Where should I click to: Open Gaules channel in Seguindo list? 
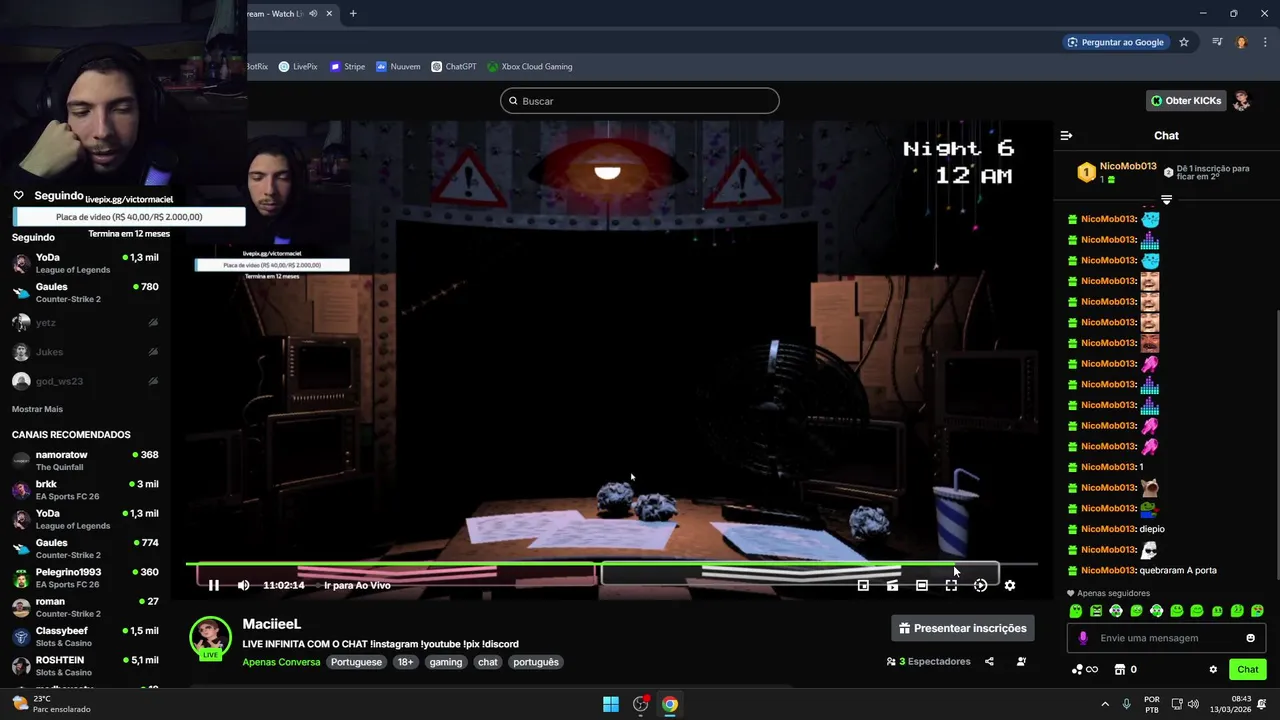(85, 292)
